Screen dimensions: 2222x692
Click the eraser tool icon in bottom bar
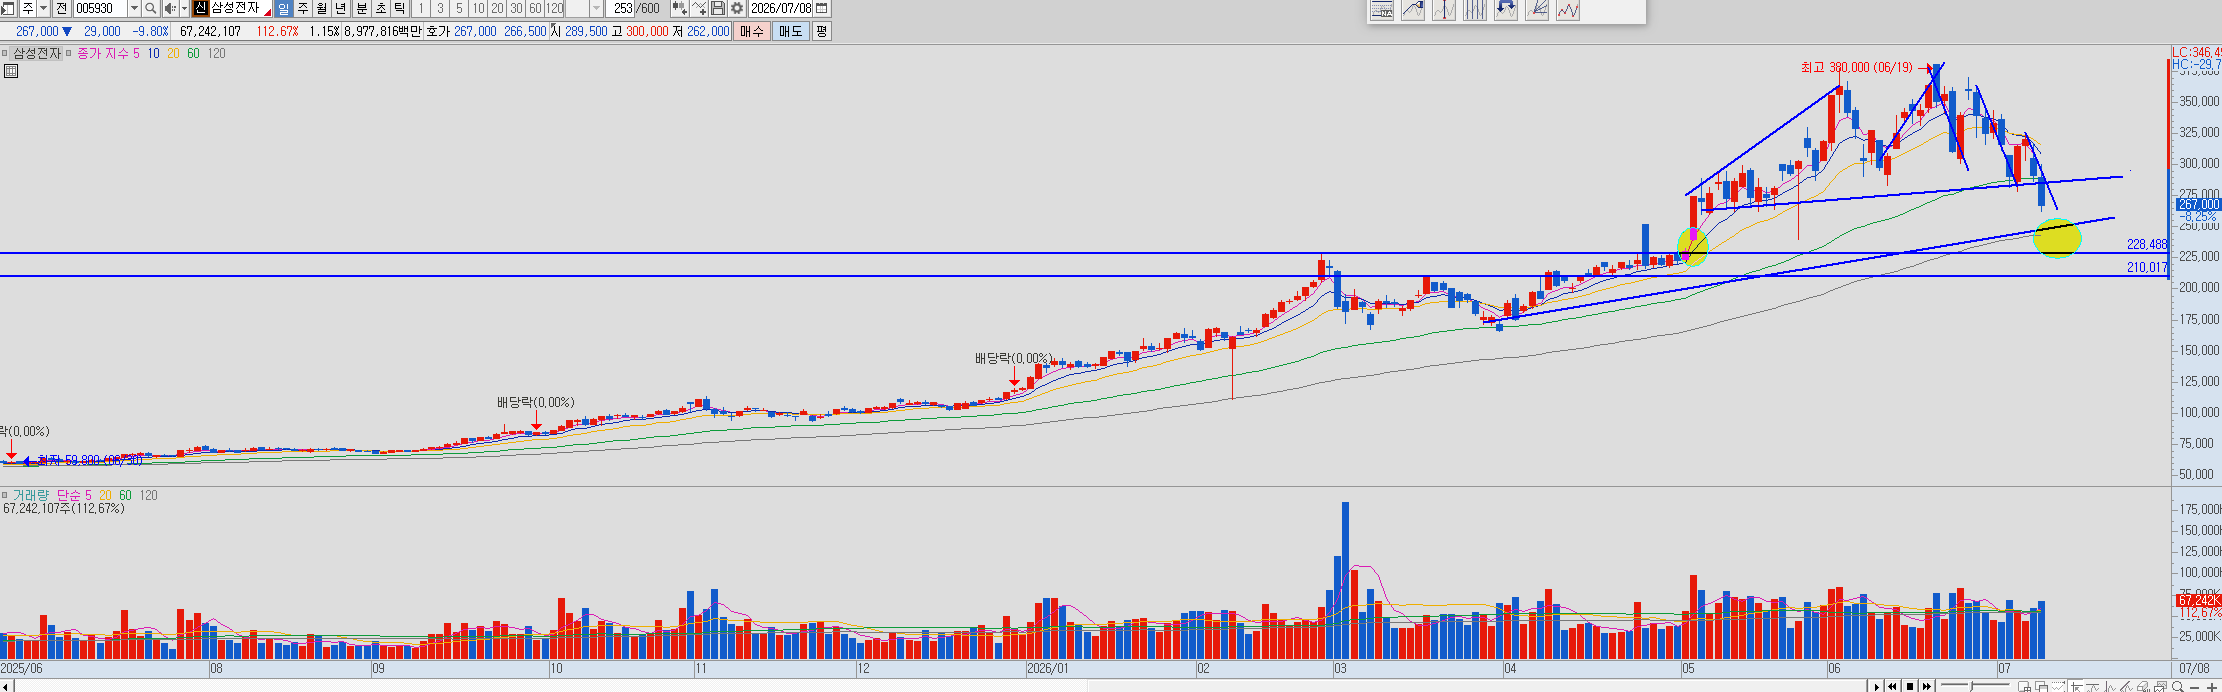[x=2142, y=687]
